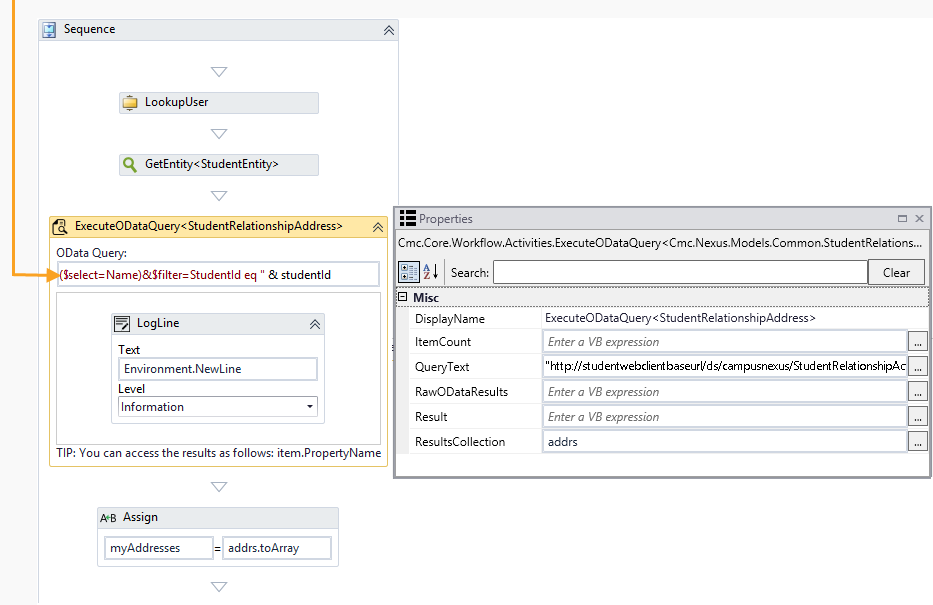The image size is (933, 605).
Task: Collapse the ExecuteODataQuery activity
Action: 378,227
